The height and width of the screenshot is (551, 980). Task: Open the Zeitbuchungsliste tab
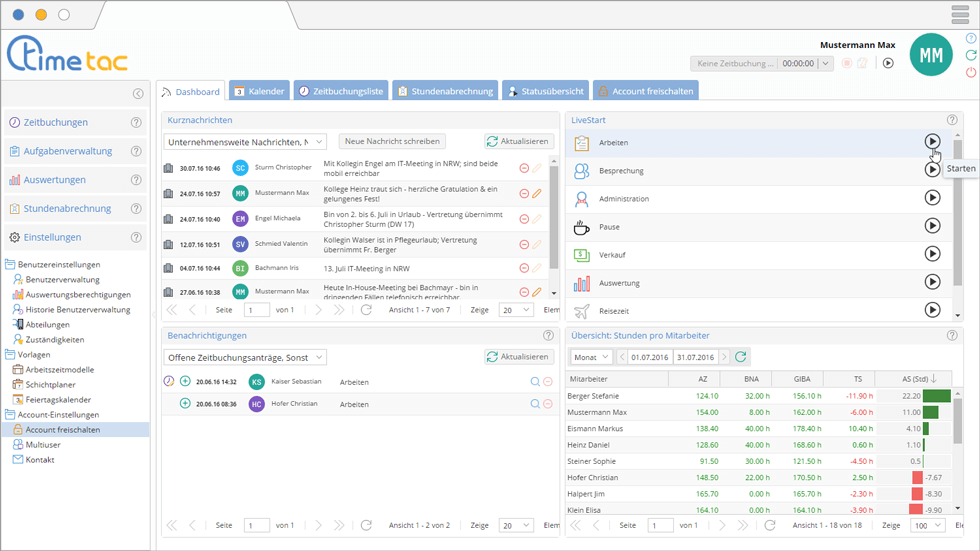coord(340,91)
